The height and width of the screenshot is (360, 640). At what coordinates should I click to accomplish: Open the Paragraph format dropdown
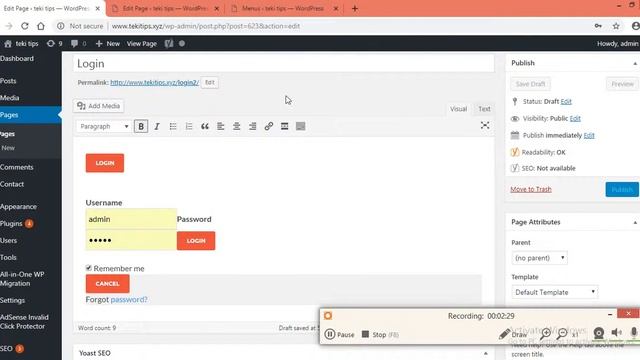click(x=103, y=127)
